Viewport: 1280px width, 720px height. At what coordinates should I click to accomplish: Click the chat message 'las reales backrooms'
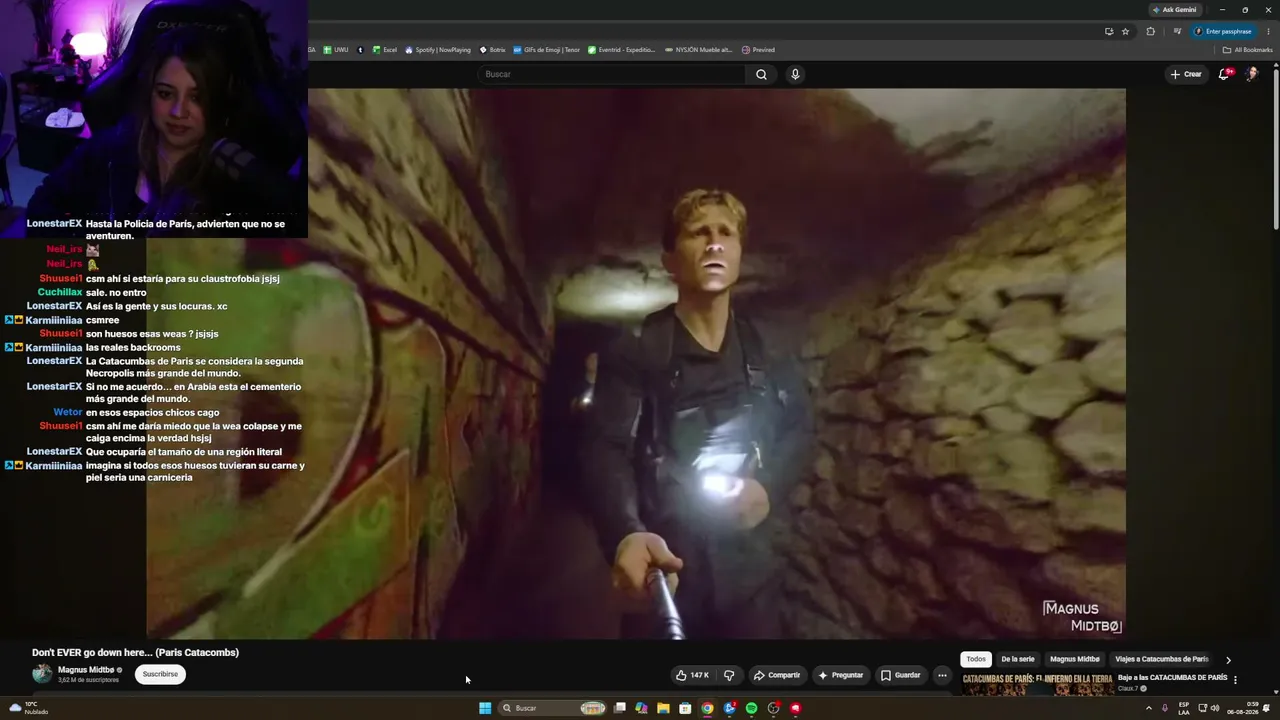133,347
